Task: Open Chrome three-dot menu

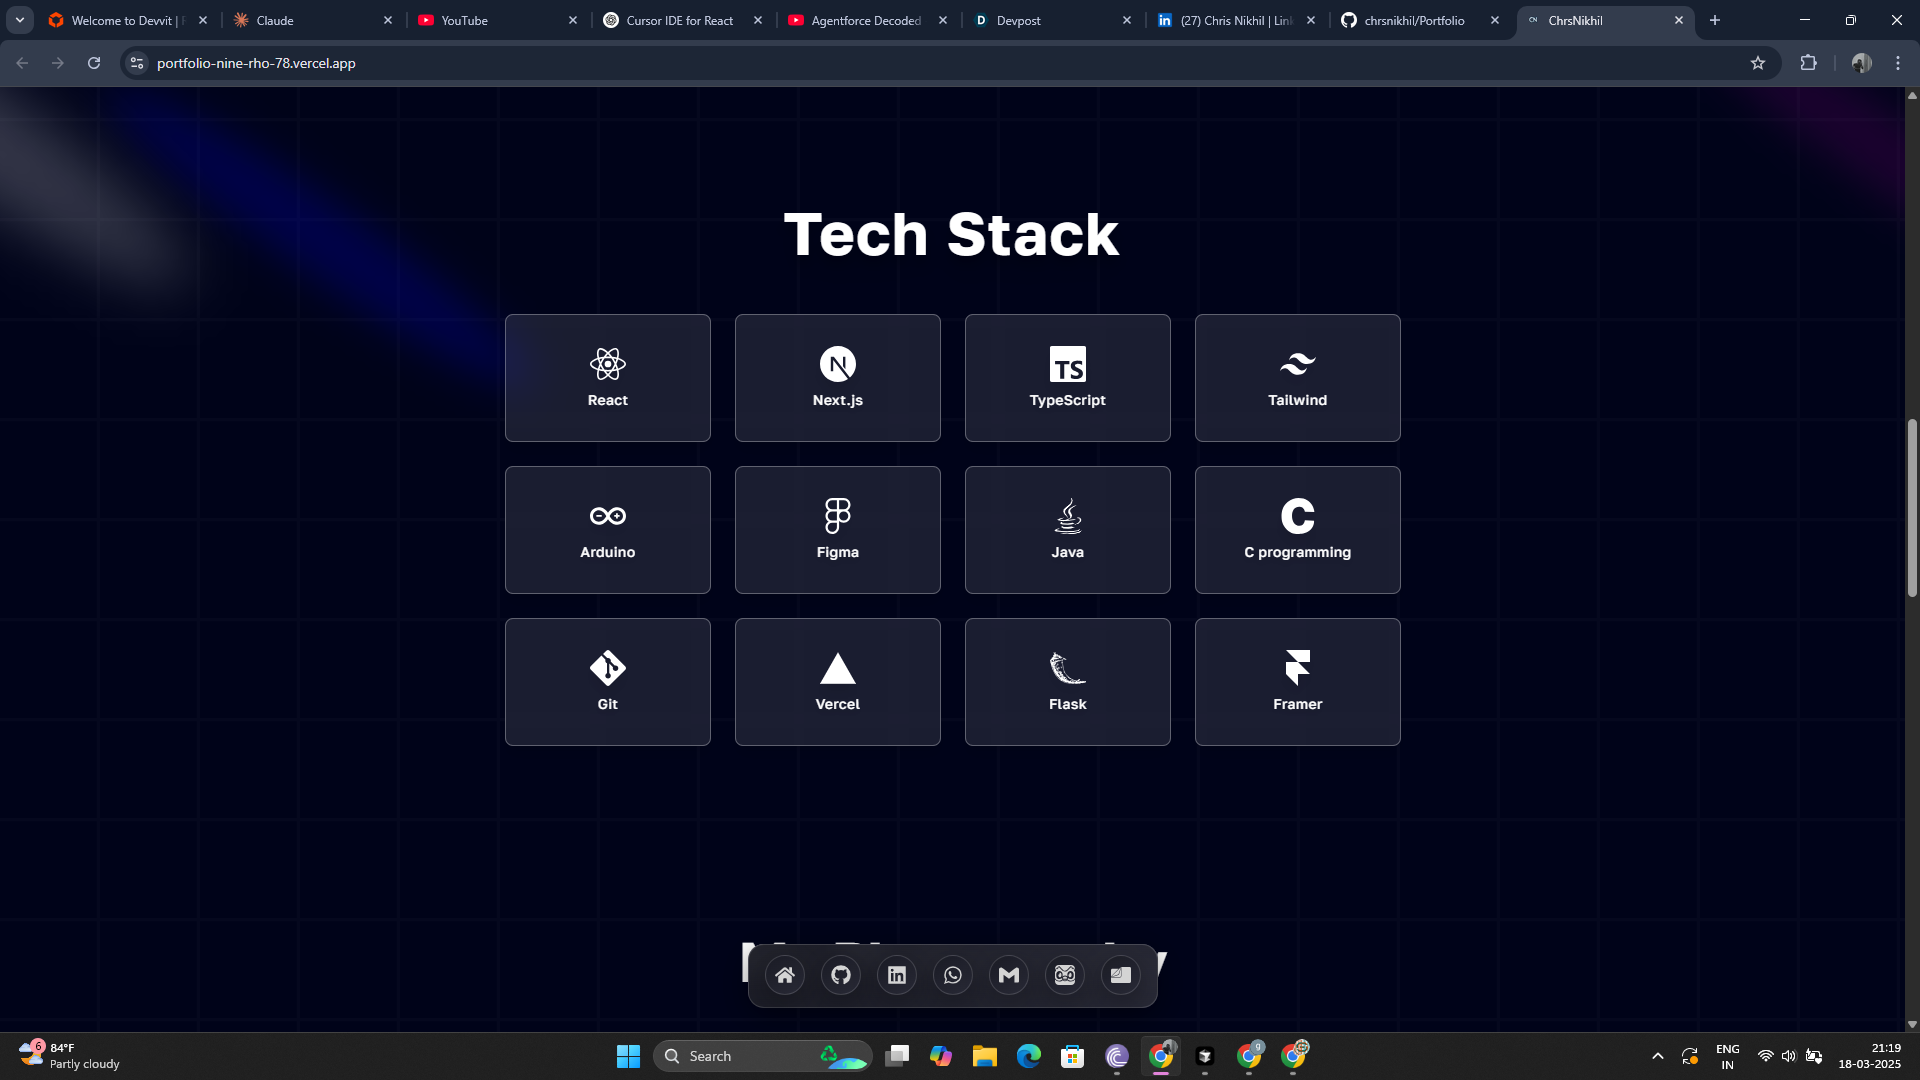Action: (x=1898, y=63)
